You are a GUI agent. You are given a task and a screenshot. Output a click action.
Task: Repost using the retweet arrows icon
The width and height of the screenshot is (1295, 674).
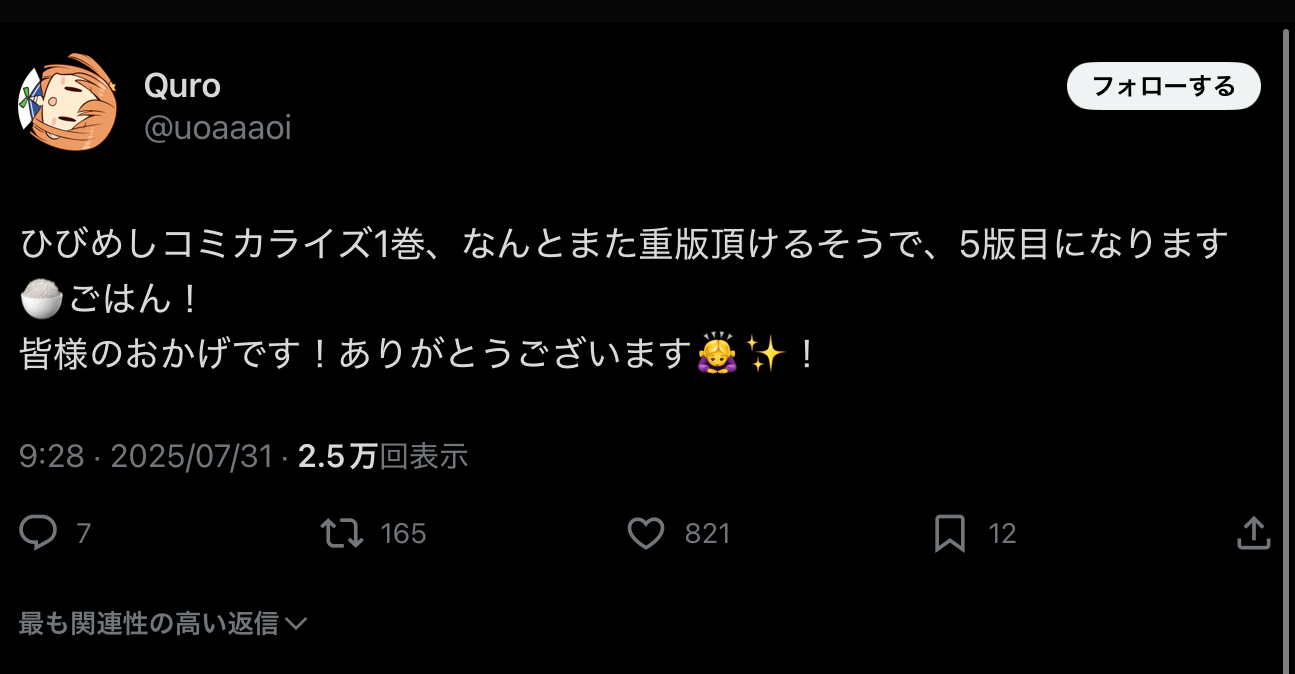click(x=342, y=533)
